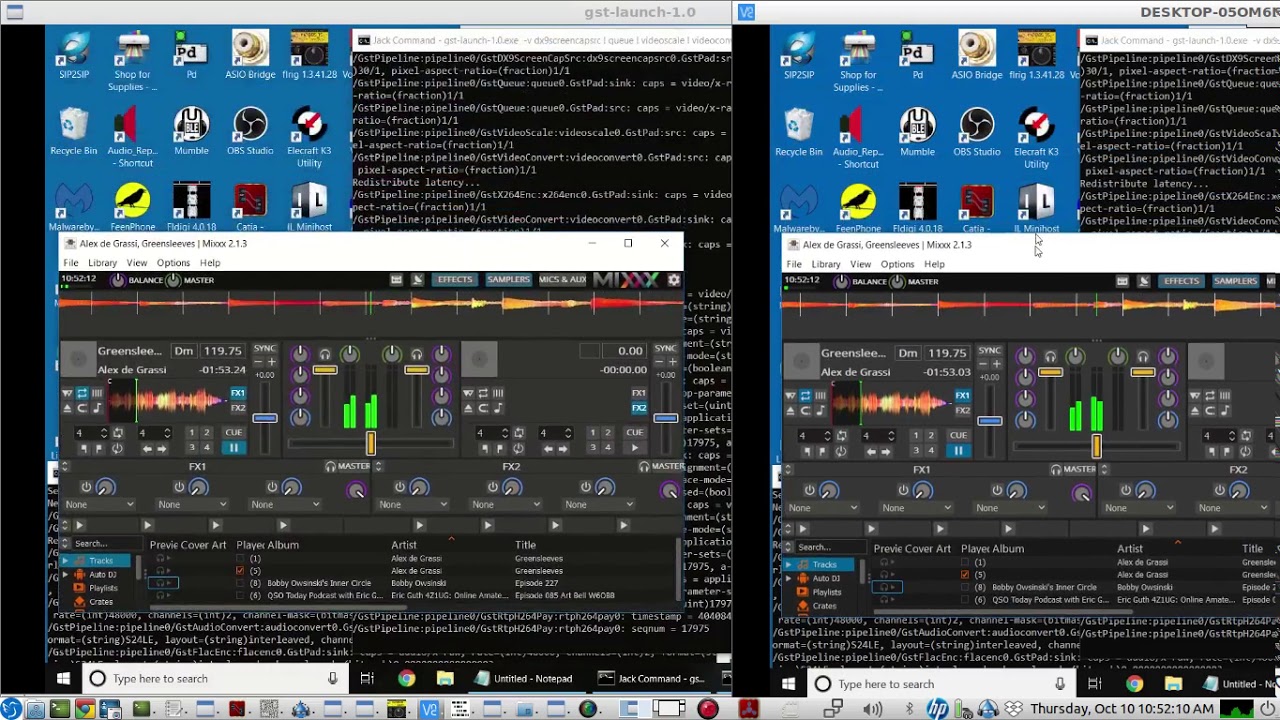The image size is (1280, 720).
Task: Open File Explorer on gst-launch window taskbar
Action: [445, 679]
